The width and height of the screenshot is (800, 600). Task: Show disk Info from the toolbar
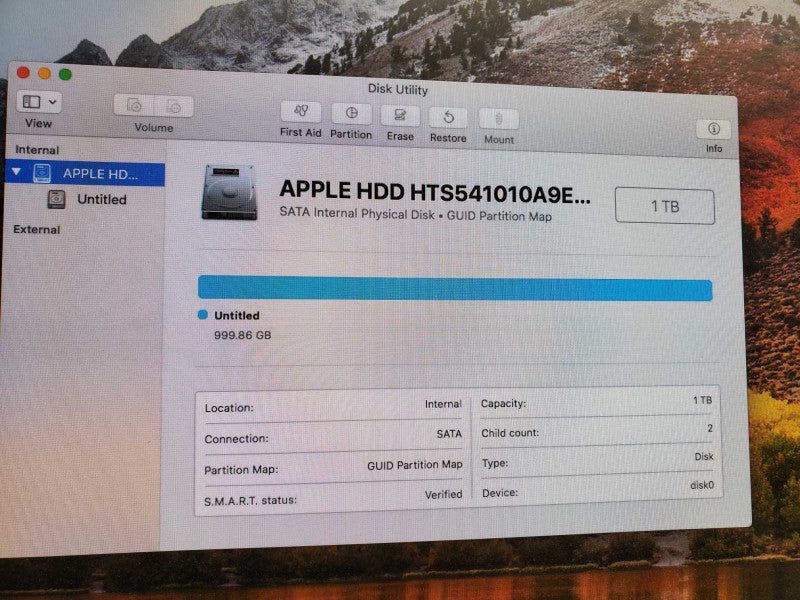(x=714, y=129)
